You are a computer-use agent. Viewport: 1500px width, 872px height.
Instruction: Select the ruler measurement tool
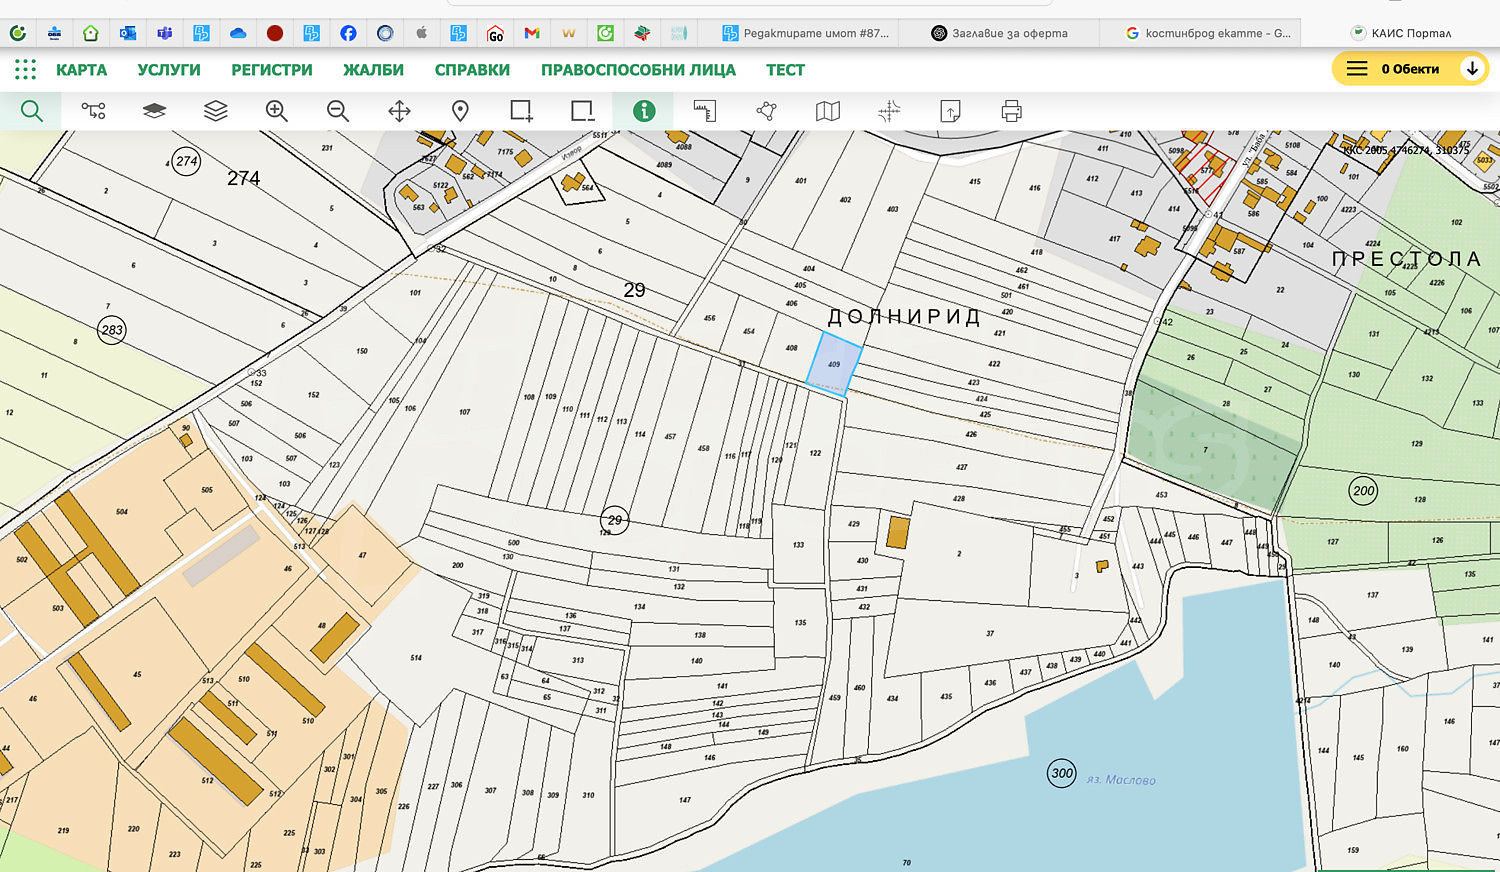coord(705,111)
